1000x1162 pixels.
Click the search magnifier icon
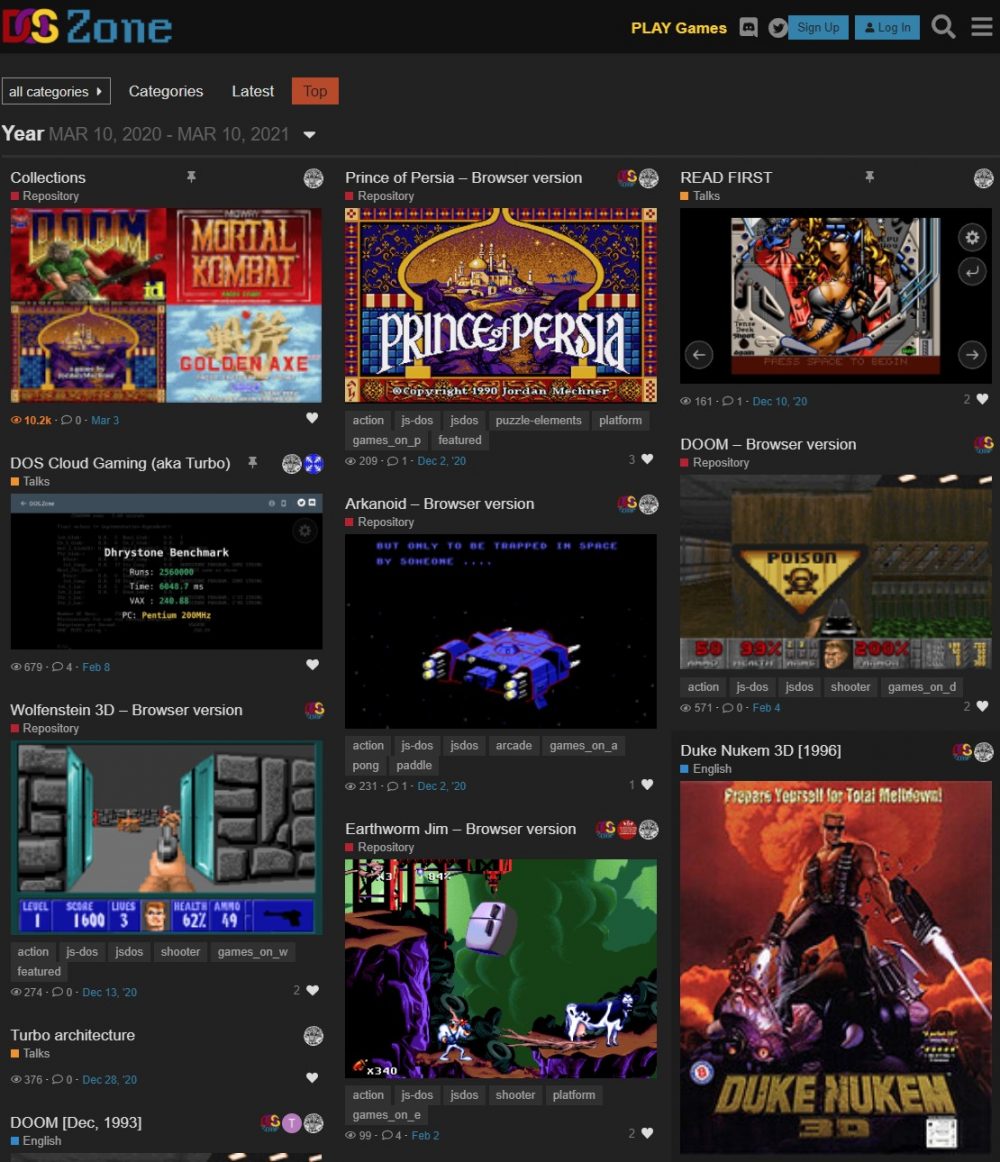(943, 27)
